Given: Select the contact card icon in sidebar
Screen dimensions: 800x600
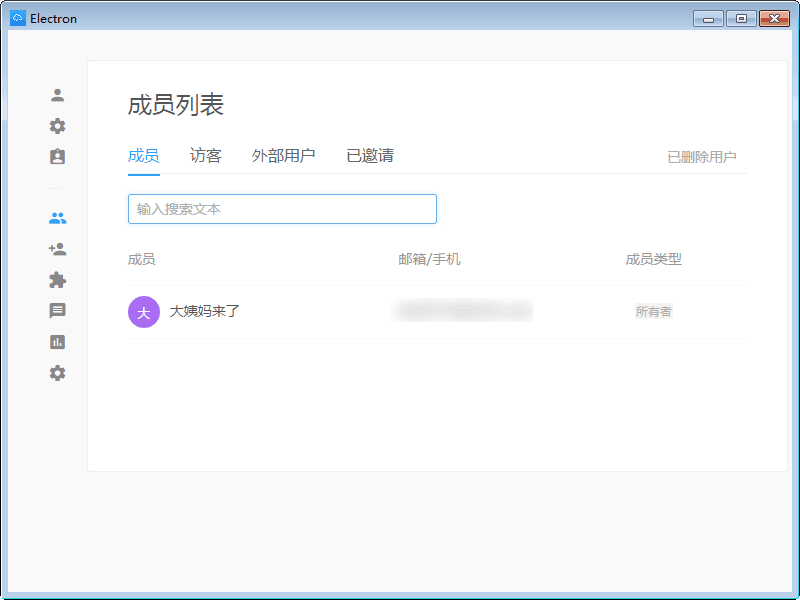Looking at the screenshot, I should click(57, 157).
